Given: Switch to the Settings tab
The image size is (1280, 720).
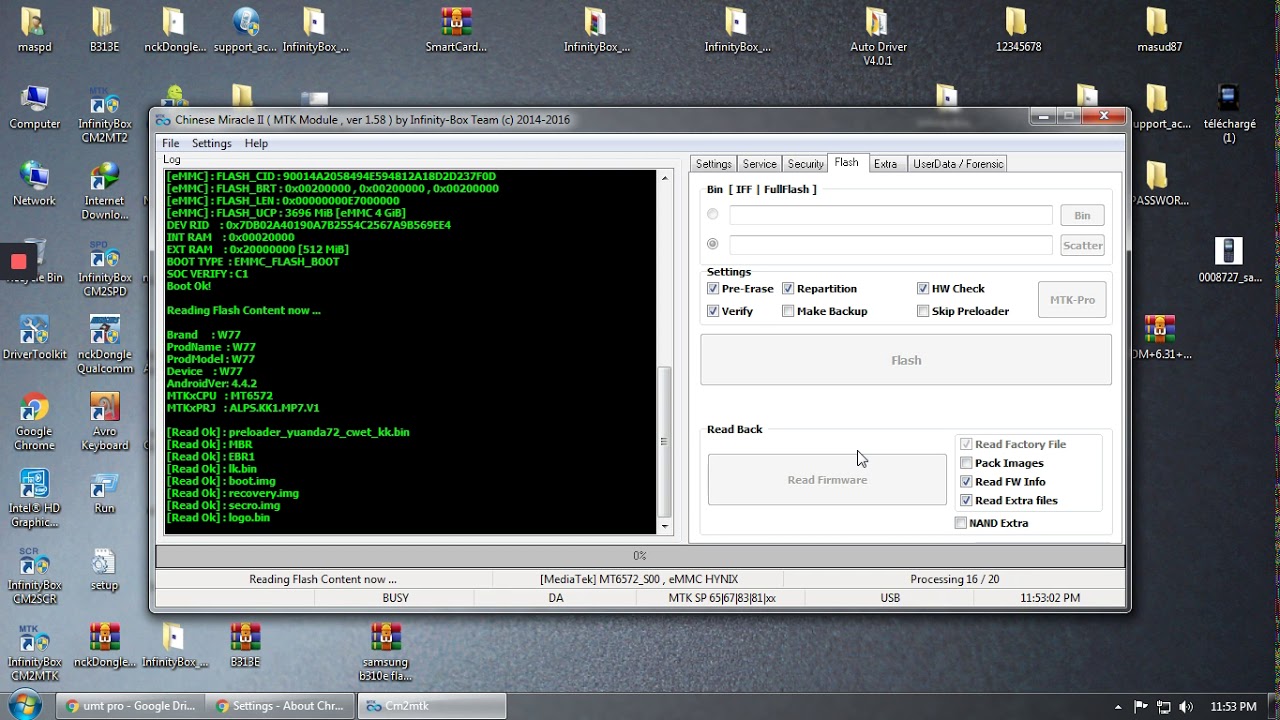Looking at the screenshot, I should [714, 164].
